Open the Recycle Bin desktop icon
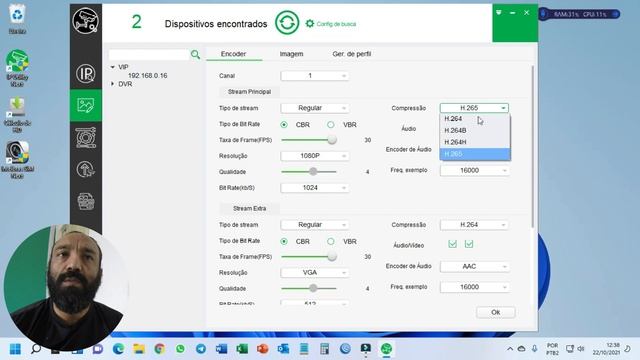 pos(17,19)
